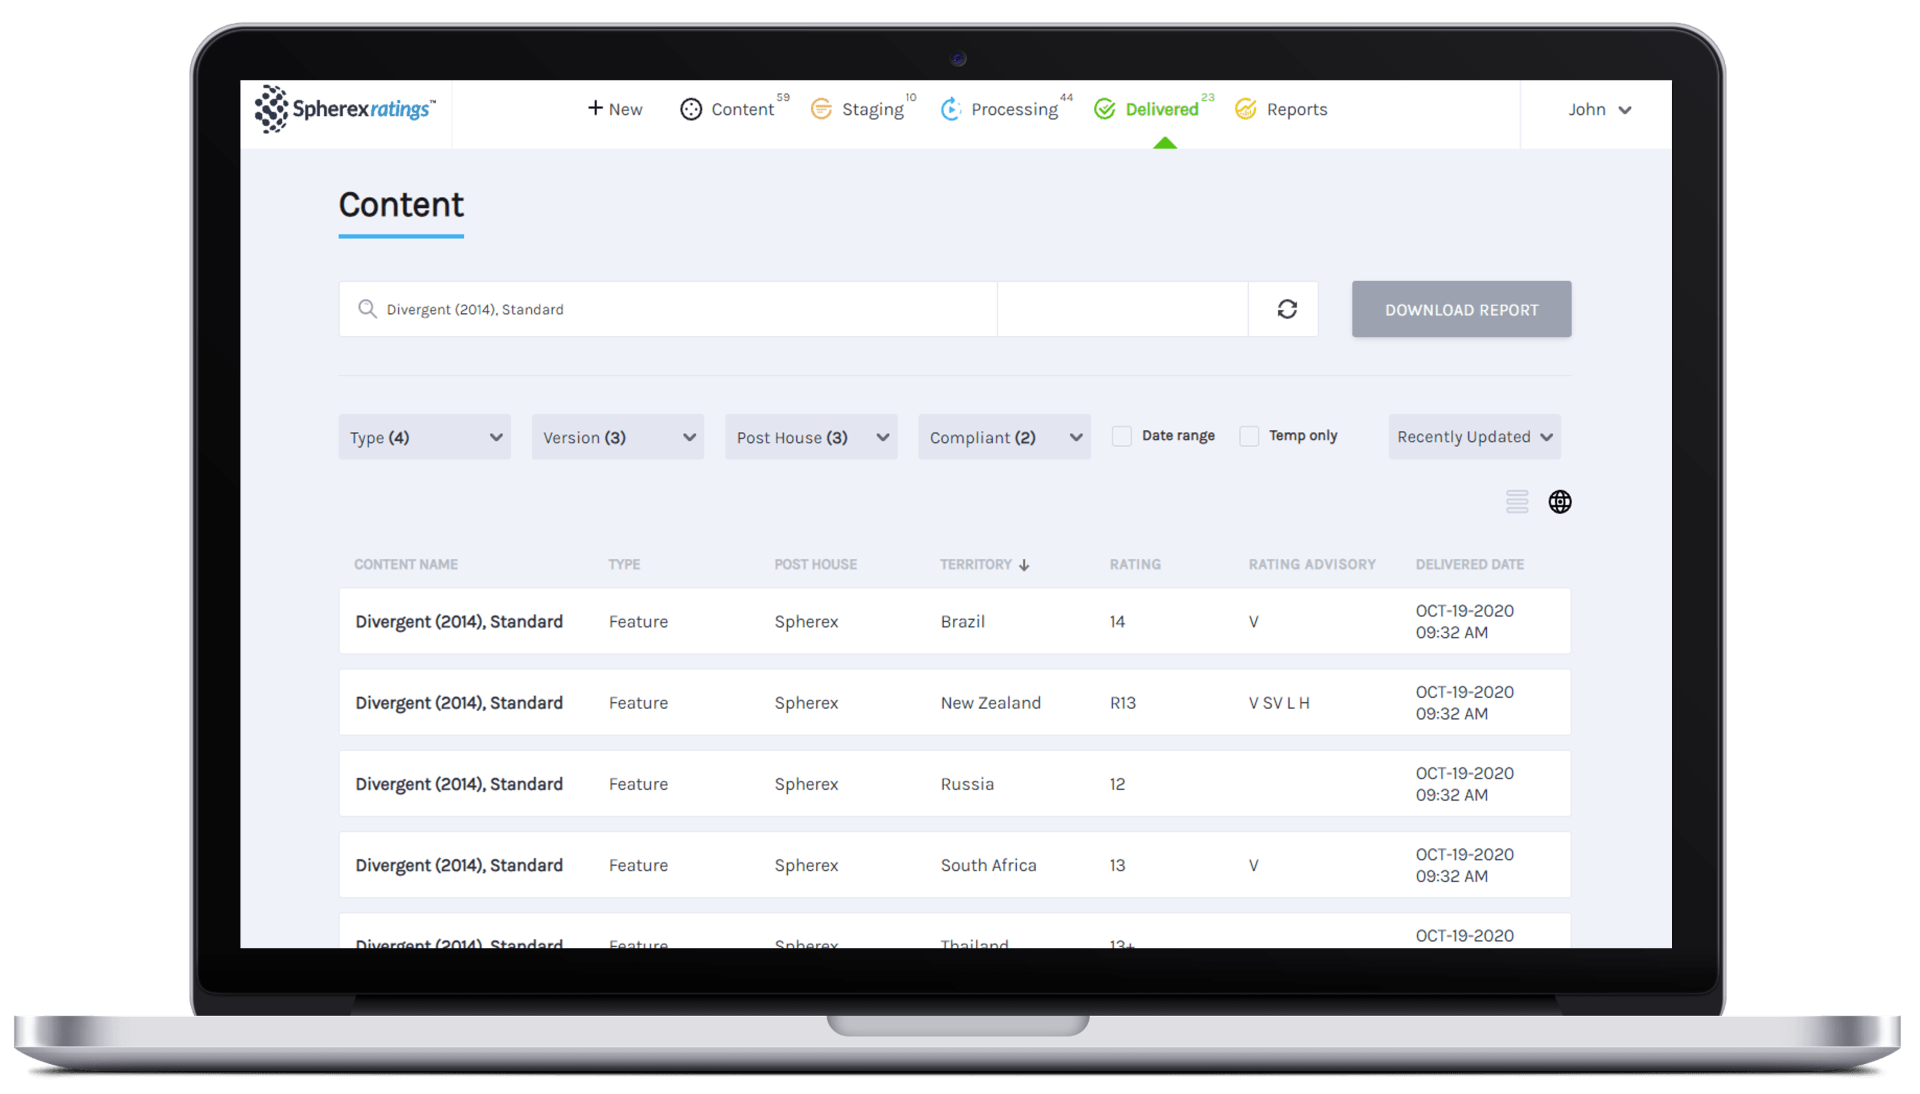Click Spherex post house in Russia row
The width and height of the screenshot is (1920, 1094).
(806, 784)
